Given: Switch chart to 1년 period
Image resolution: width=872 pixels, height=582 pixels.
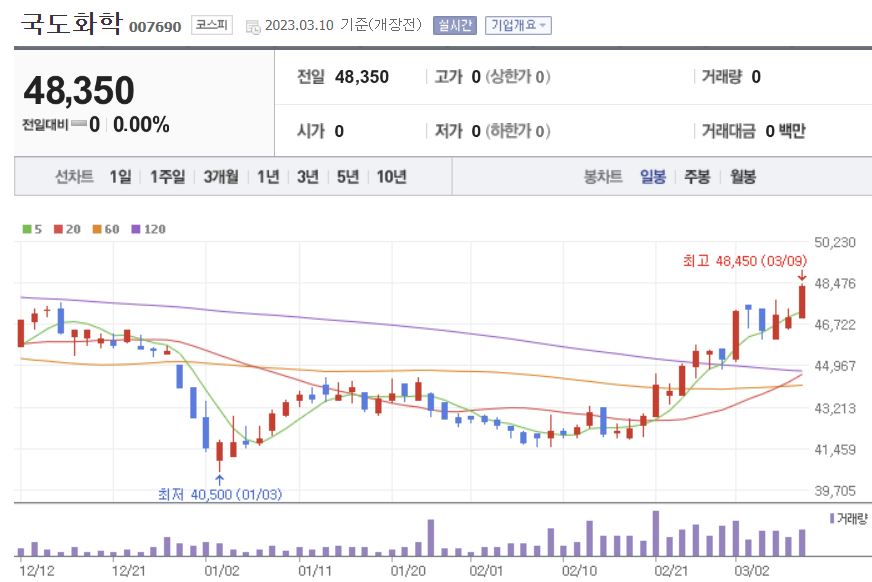Looking at the screenshot, I should [268, 177].
